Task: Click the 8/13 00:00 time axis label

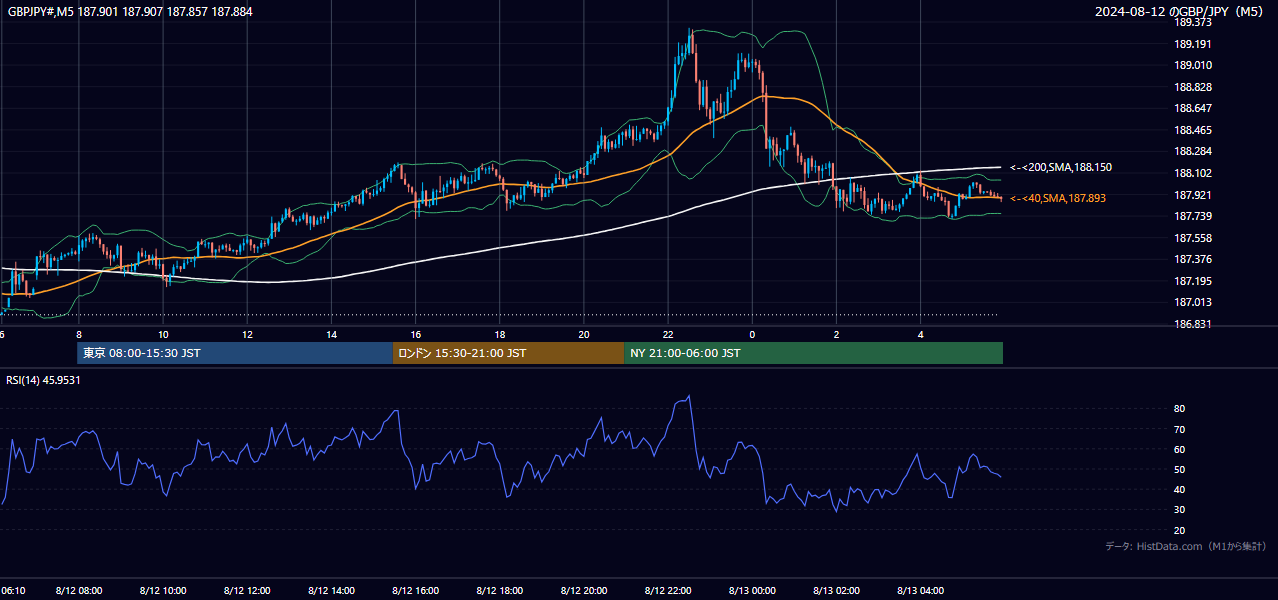Action: point(752,591)
